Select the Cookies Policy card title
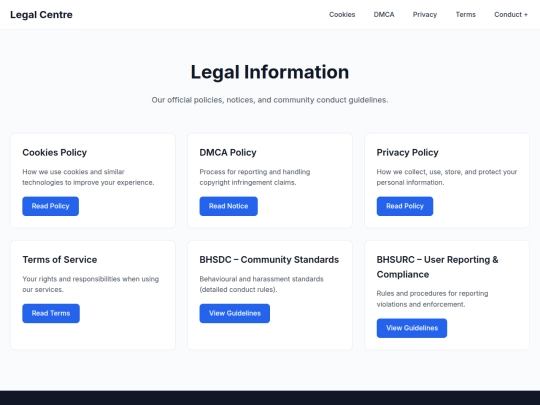Viewport: 540px width, 405px height. 54,153
